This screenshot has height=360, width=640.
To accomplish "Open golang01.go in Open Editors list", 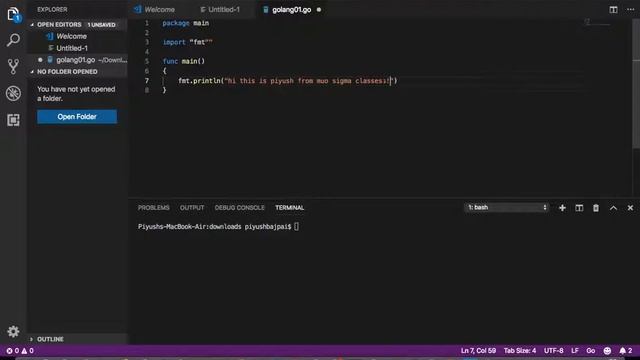I will [x=77, y=60].
